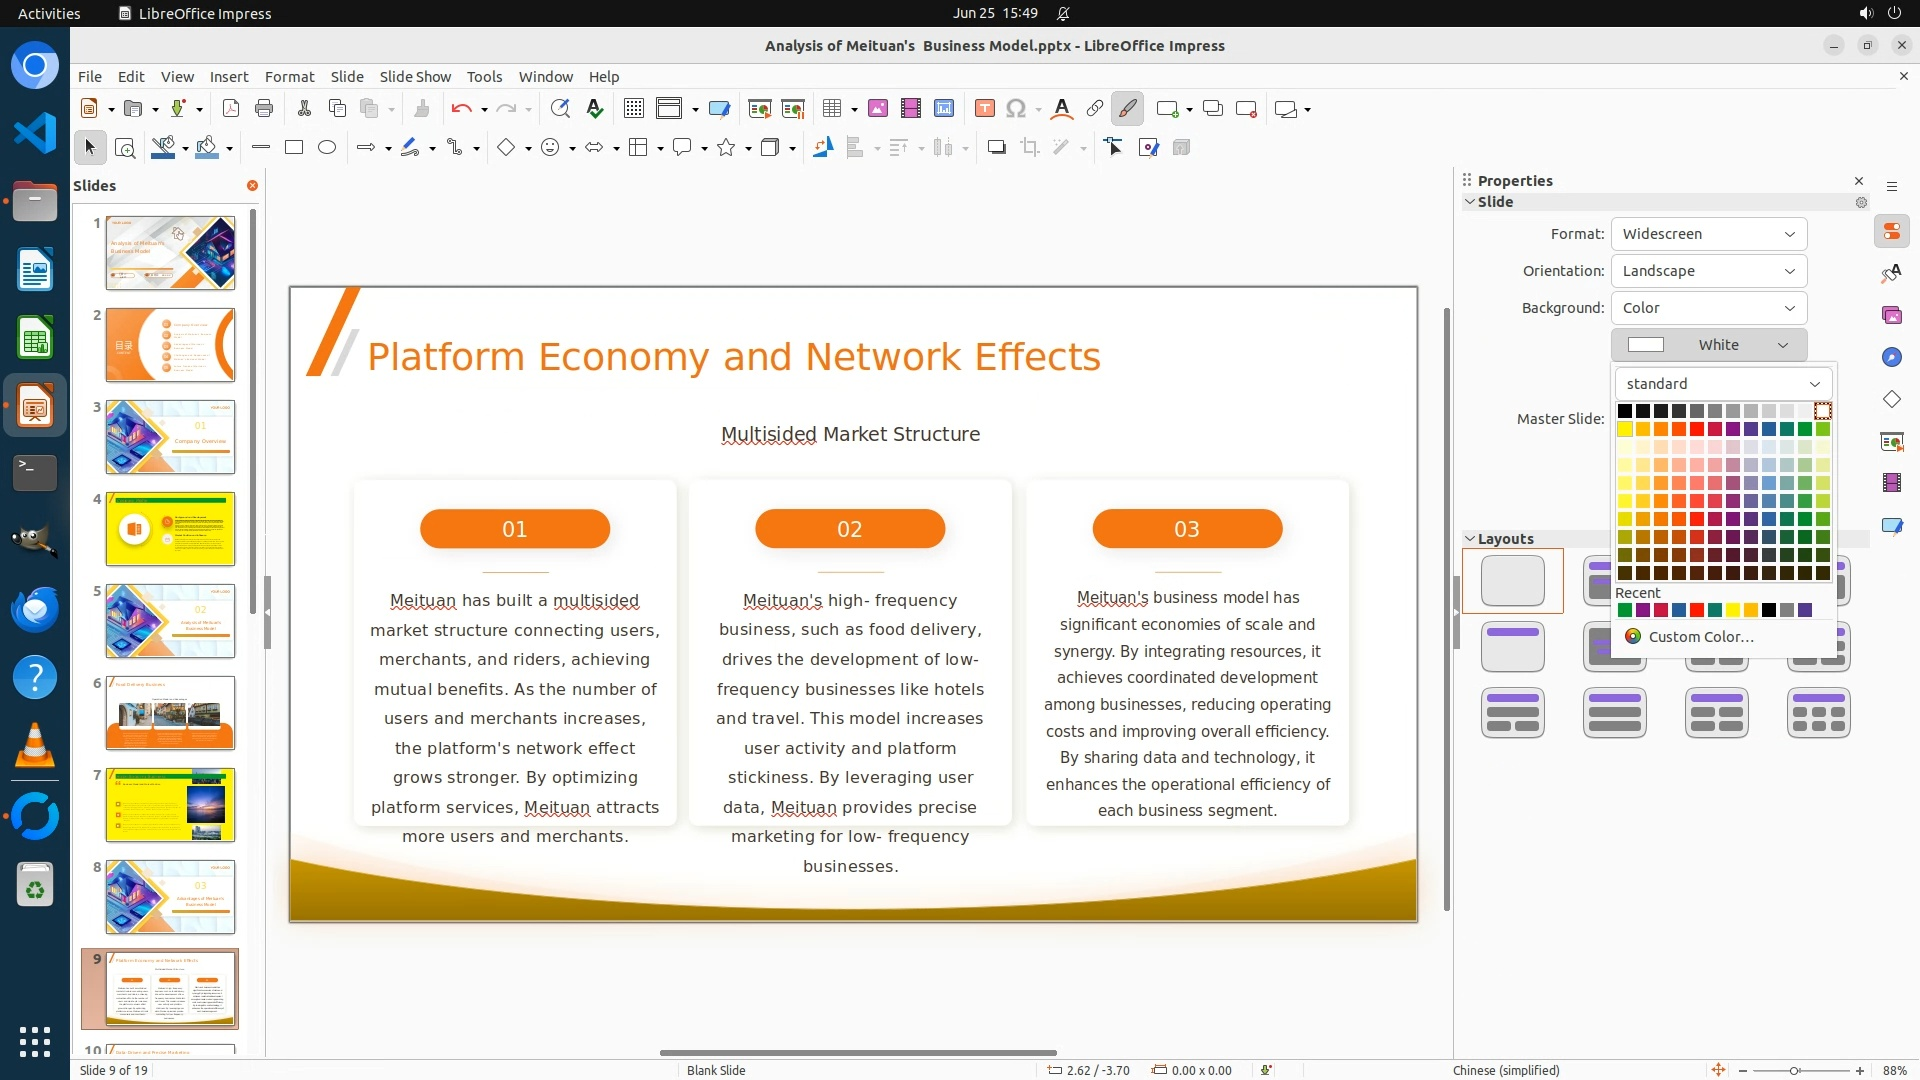Screen dimensions: 1920x1080
Task: Open the Orientation dropdown showing Landscape
Action: [1708, 271]
